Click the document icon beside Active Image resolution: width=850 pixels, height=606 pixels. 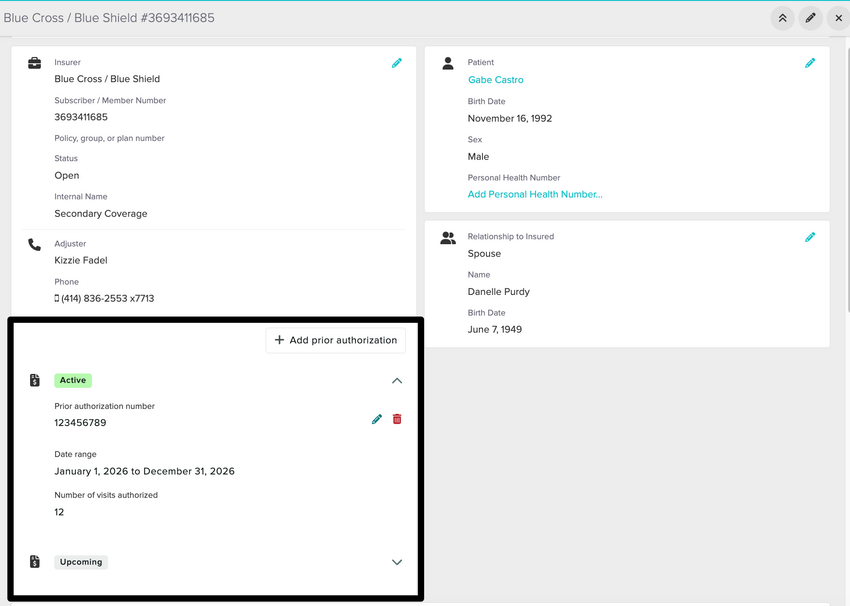click(x=35, y=380)
